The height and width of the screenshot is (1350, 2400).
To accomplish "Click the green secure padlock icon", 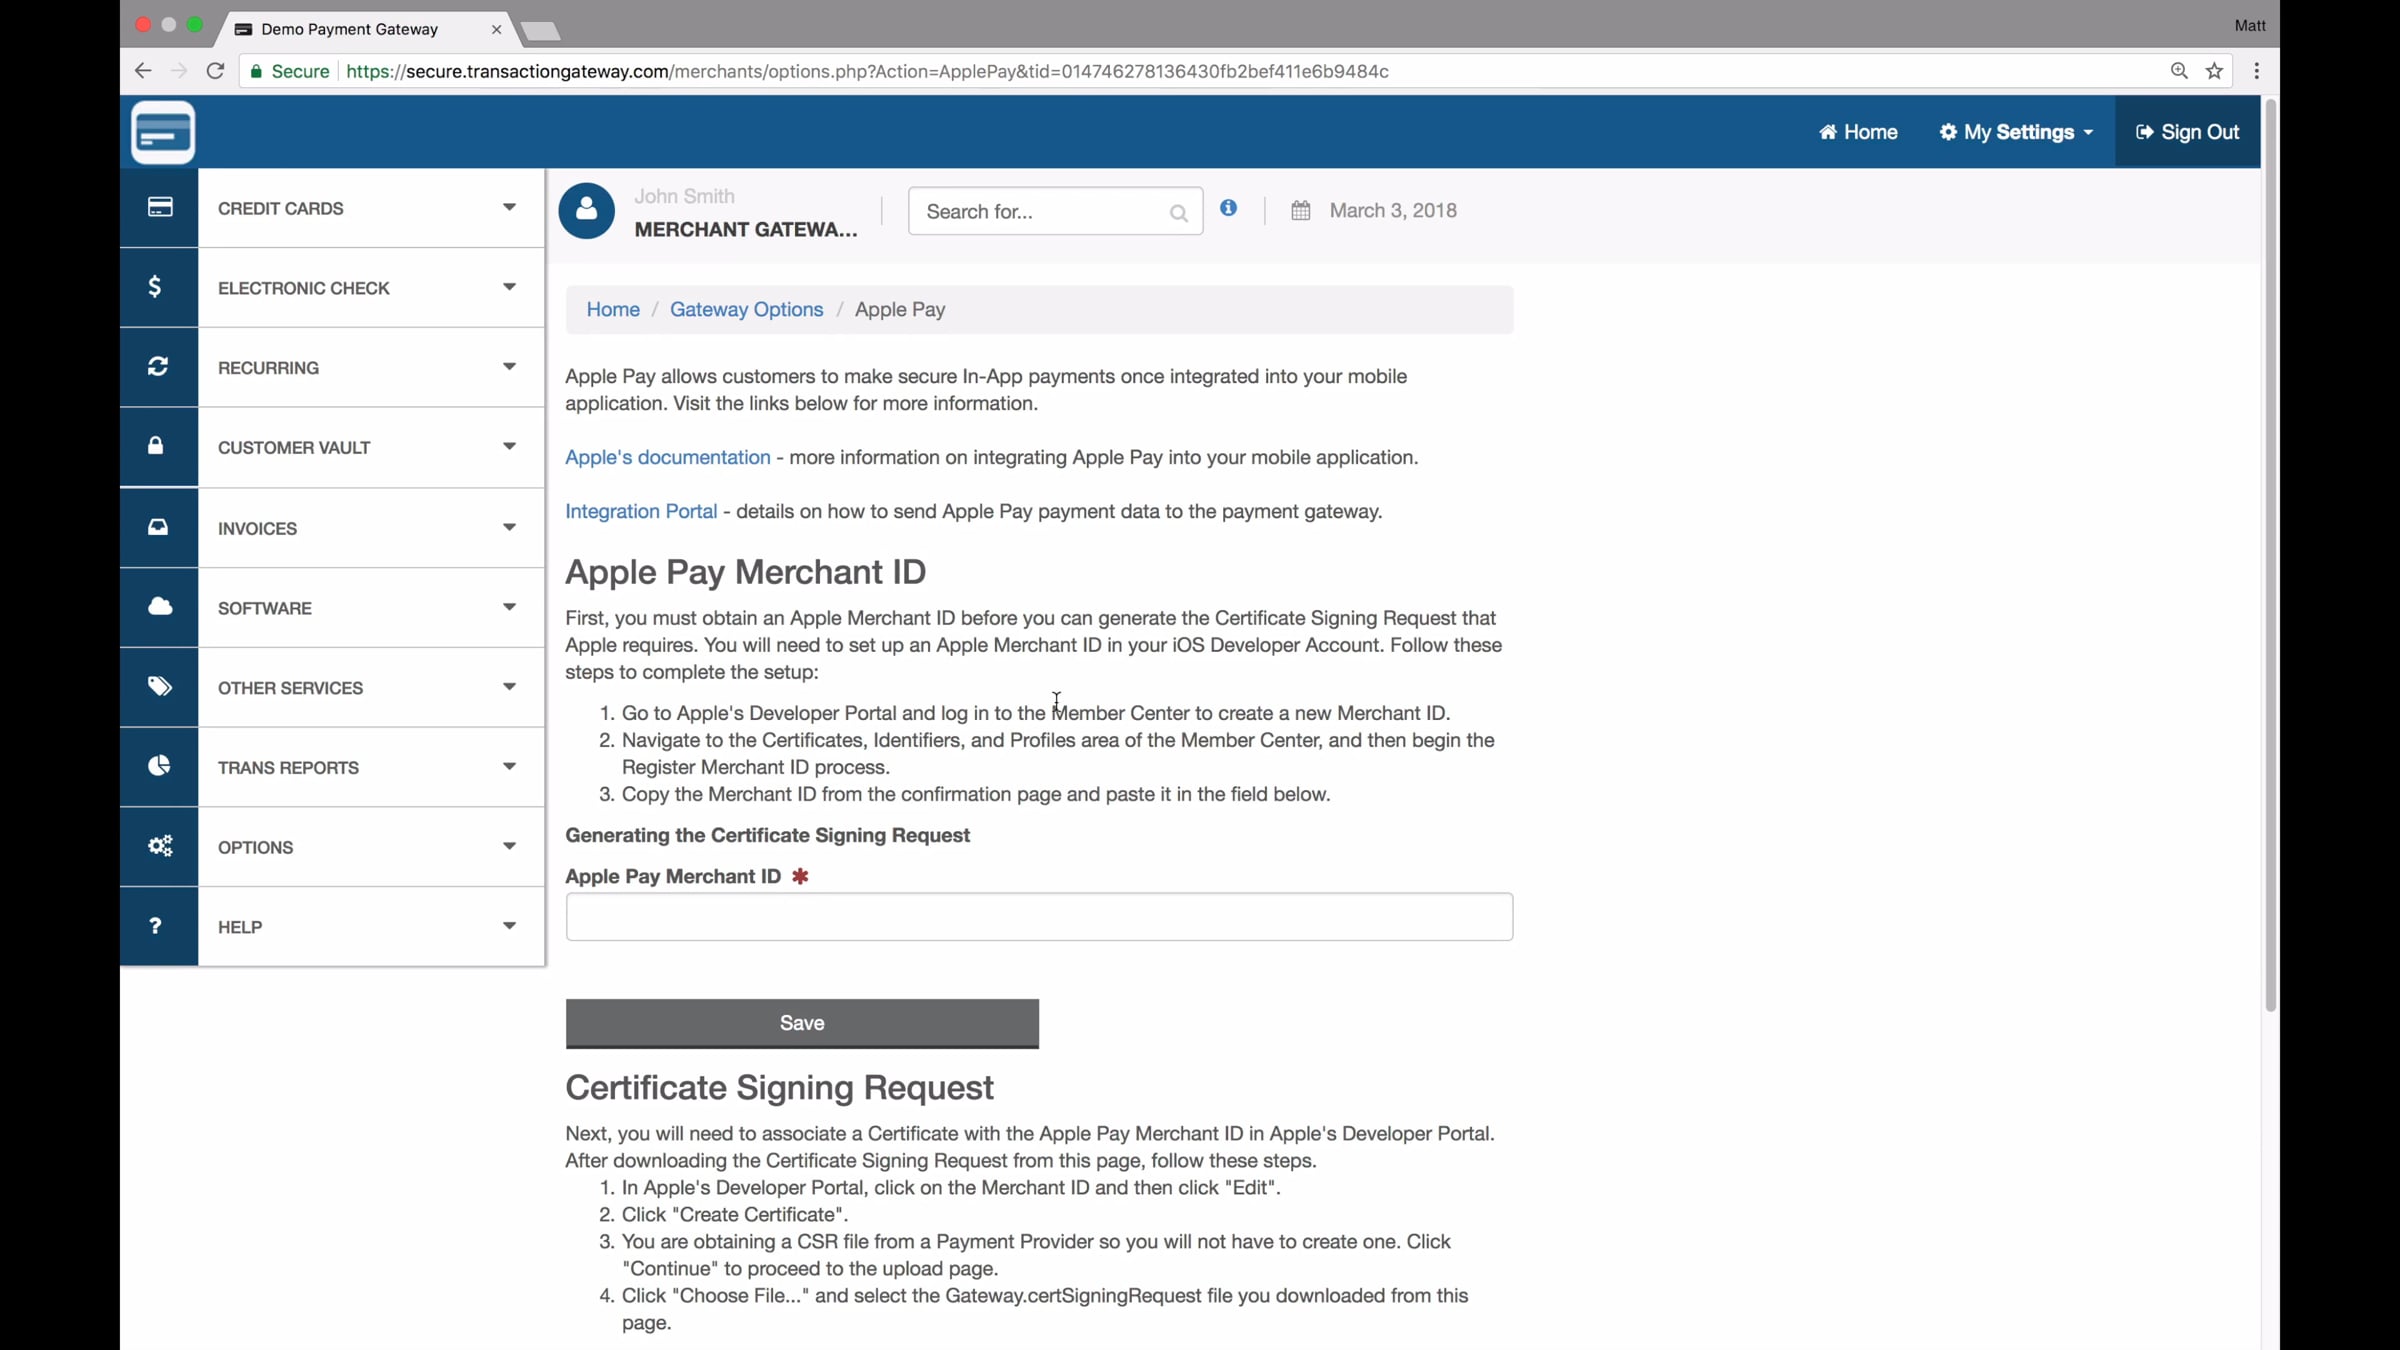I will pos(257,71).
